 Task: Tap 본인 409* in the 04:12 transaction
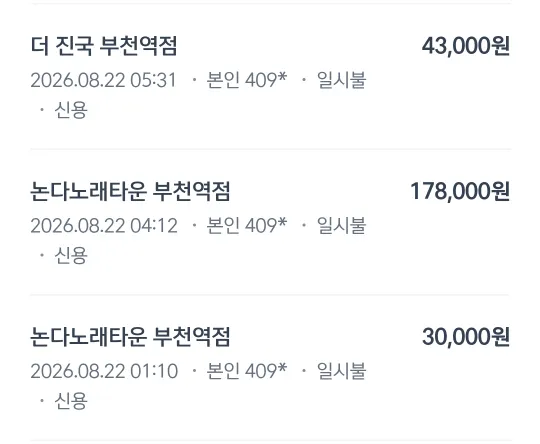[x=247, y=226]
